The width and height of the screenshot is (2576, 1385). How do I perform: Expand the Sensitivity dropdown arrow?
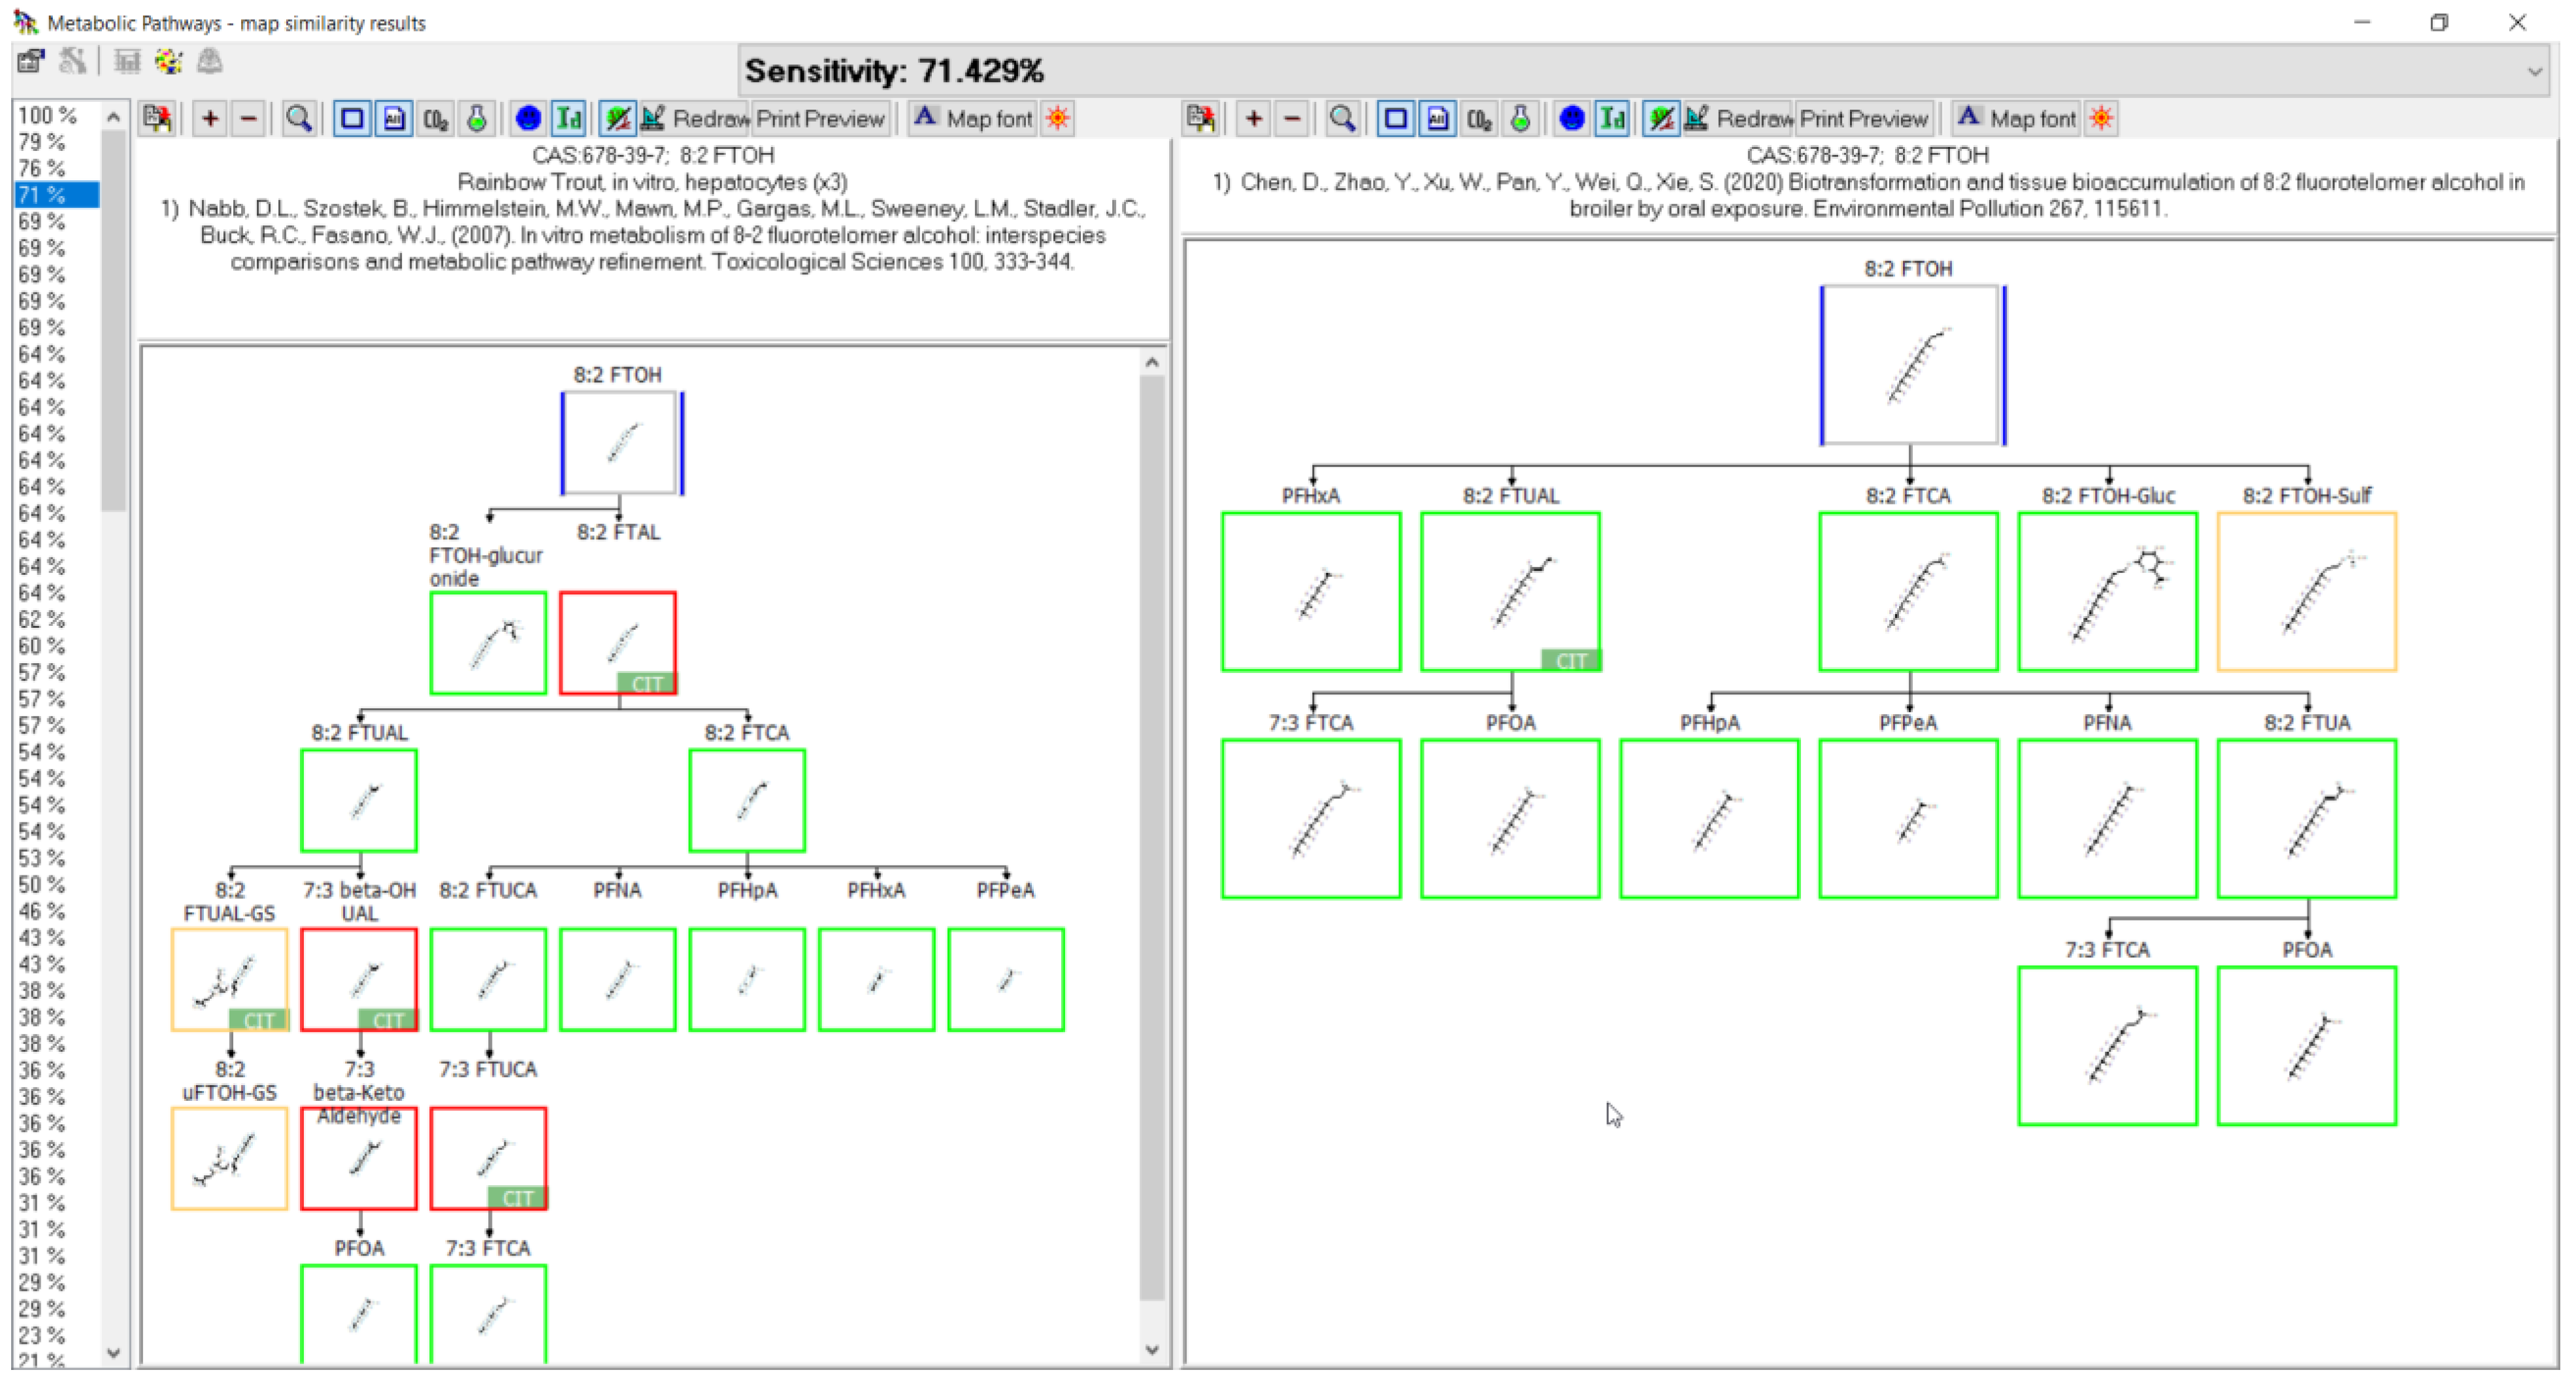point(2534,72)
